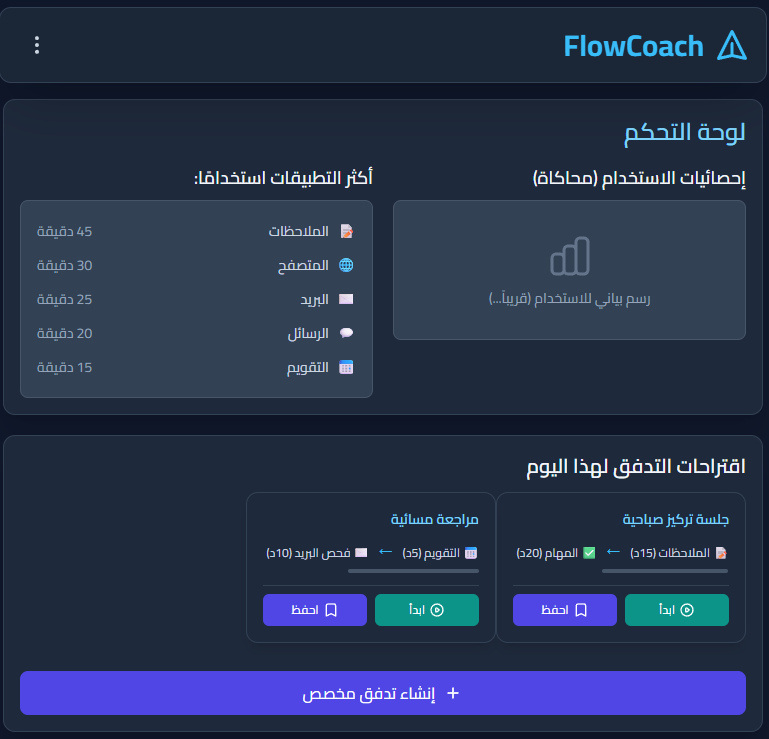Click the الرسائل speech bubble icon
This screenshot has height=739, width=769.
[346, 333]
